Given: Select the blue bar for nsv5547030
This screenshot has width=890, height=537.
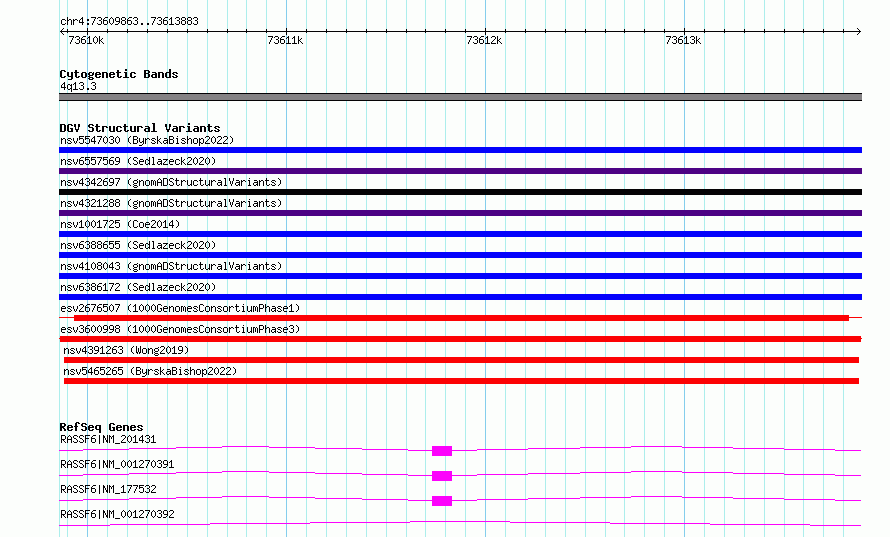Looking at the screenshot, I should (460, 150).
